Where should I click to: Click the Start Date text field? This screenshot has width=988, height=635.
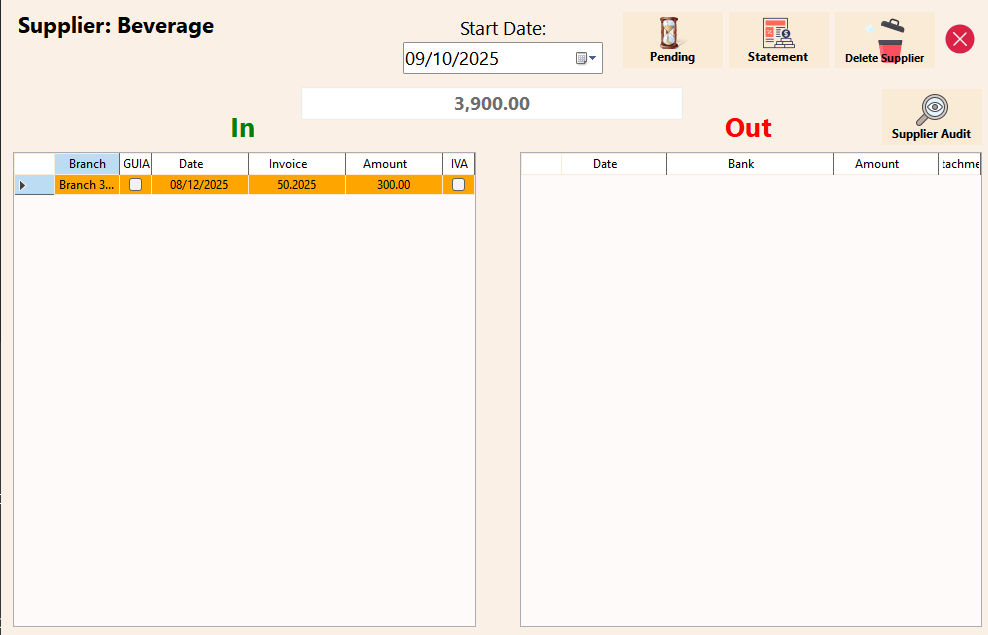tap(485, 59)
